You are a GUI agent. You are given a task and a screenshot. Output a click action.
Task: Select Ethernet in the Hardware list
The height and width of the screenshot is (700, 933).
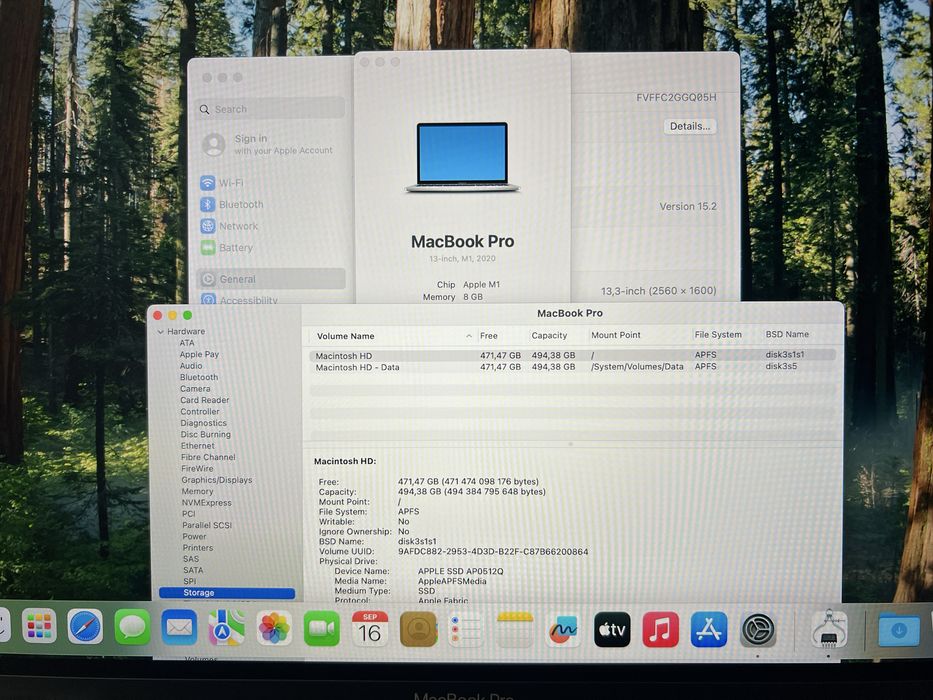click(x=198, y=446)
